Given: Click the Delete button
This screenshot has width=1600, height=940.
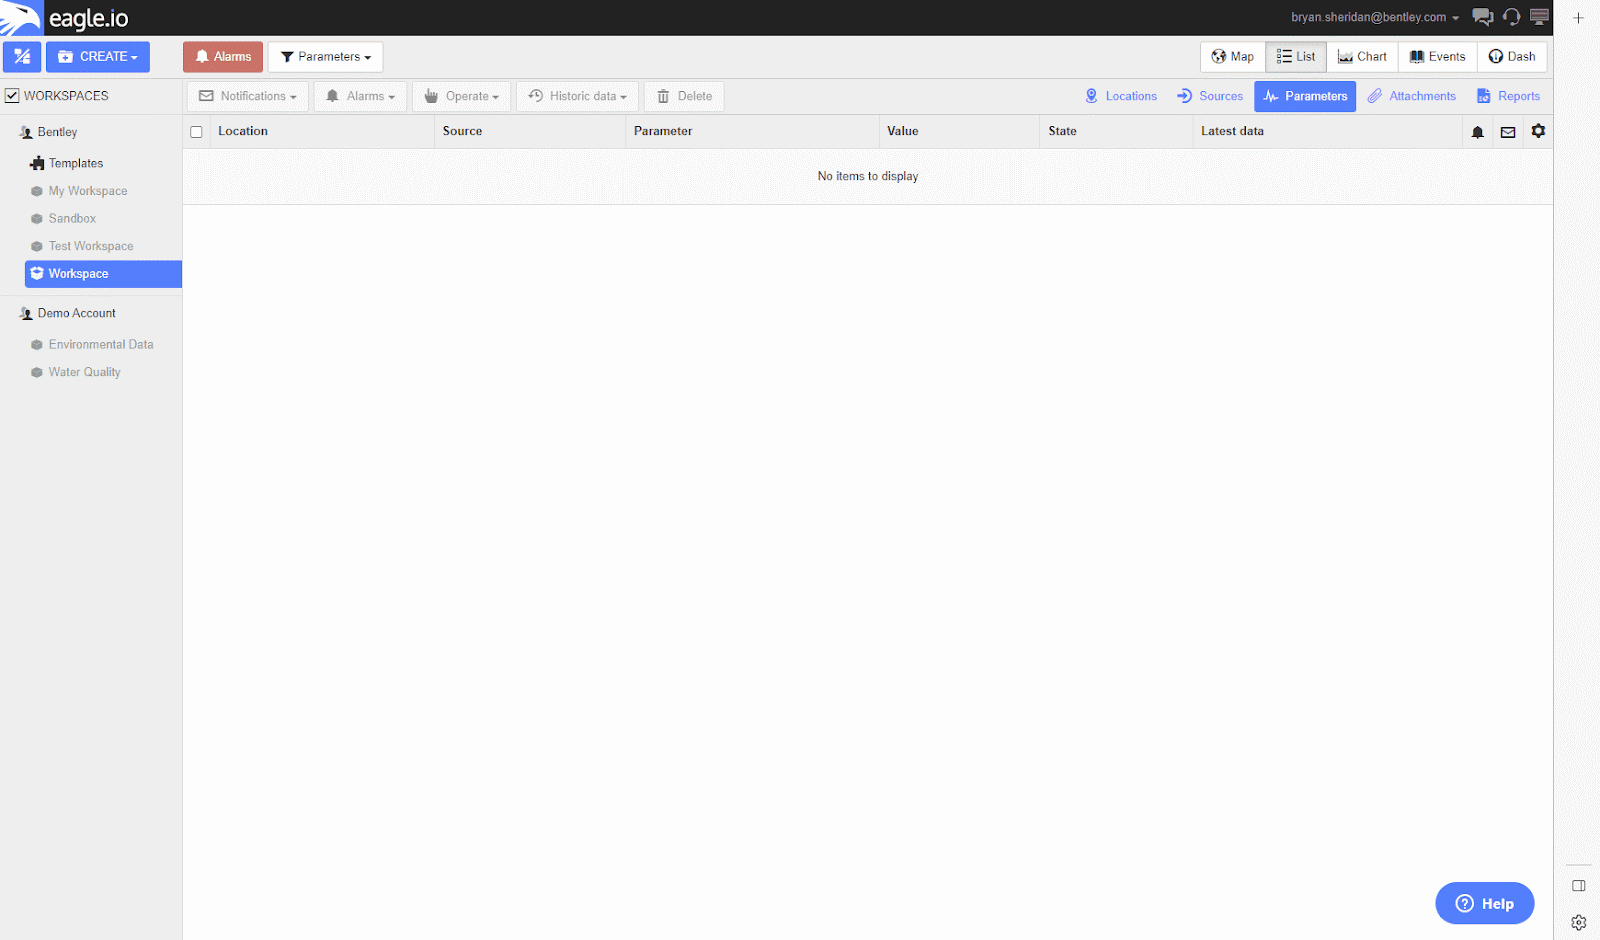Looking at the screenshot, I should pyautogui.click(x=684, y=96).
